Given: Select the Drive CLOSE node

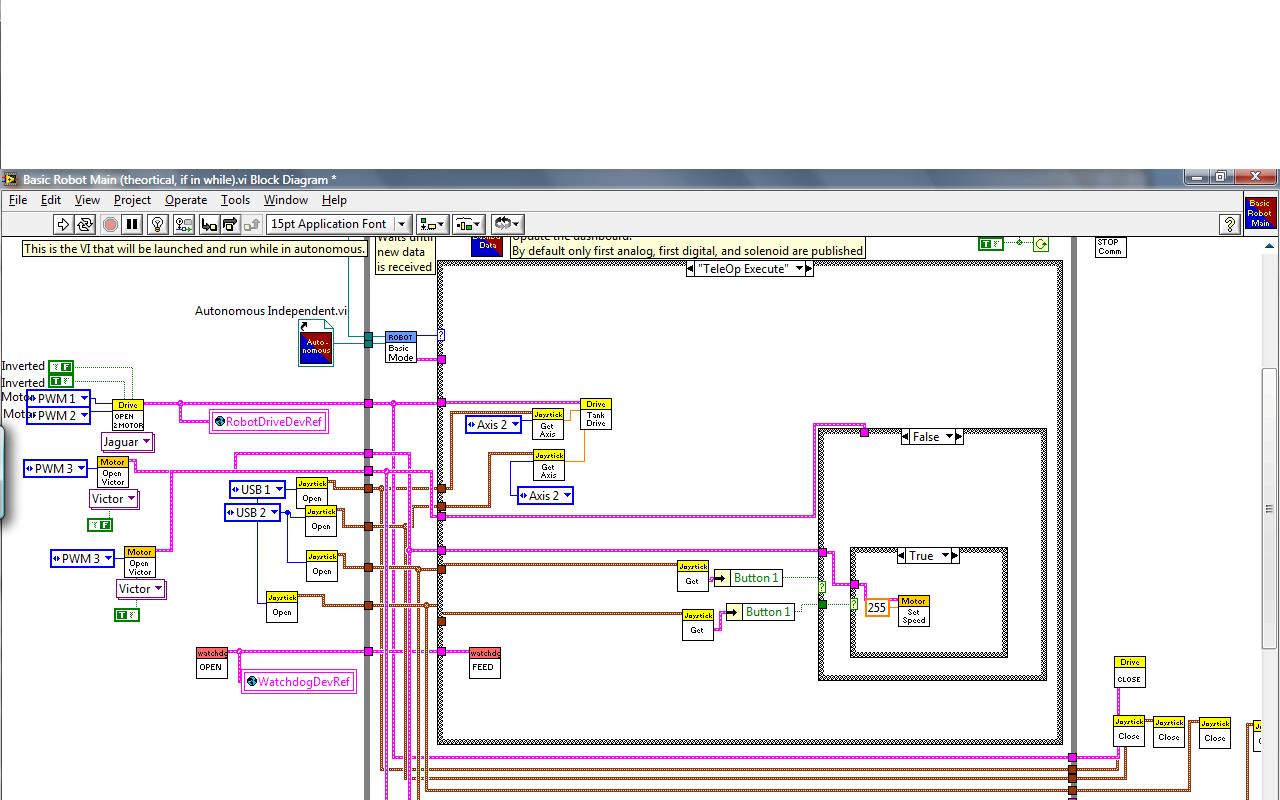Looking at the screenshot, I should [x=1130, y=673].
